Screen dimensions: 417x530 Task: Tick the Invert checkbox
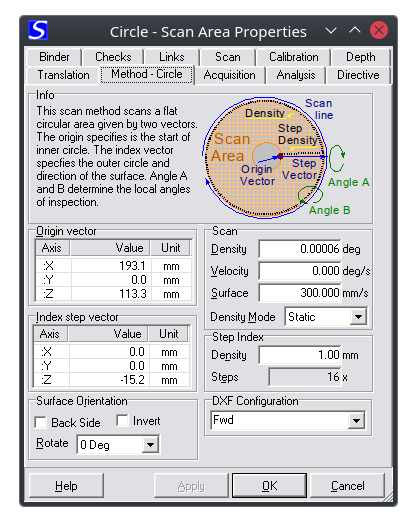[122, 421]
